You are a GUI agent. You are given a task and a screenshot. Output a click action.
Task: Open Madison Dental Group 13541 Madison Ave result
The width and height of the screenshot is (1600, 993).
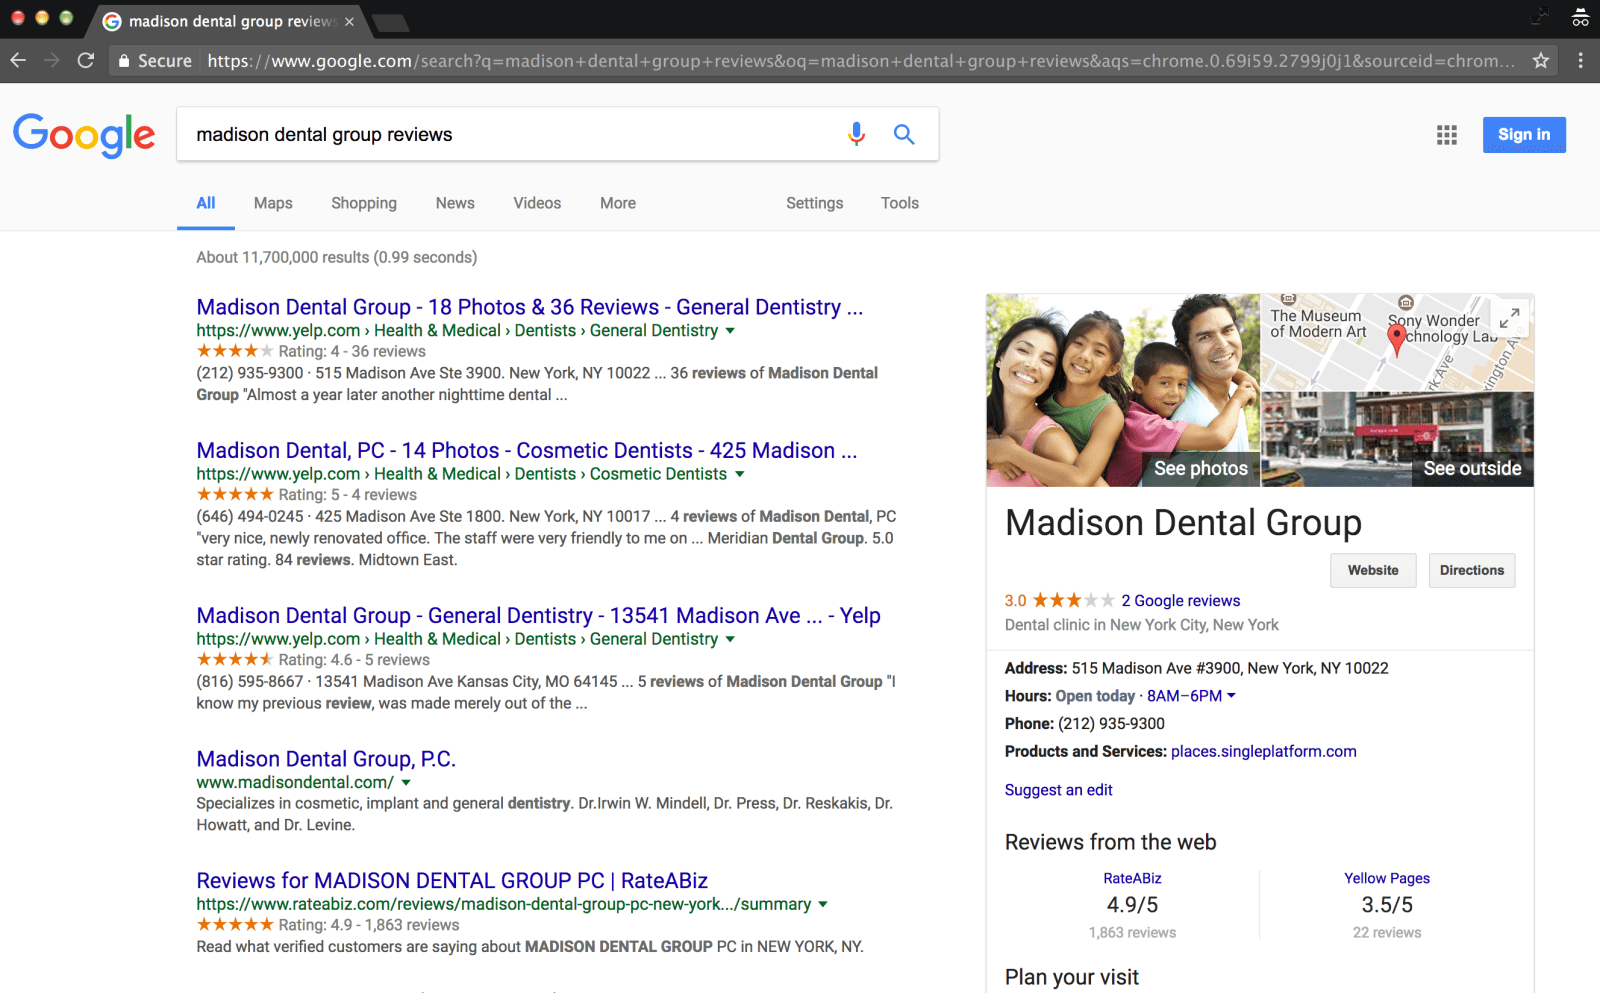pos(538,615)
